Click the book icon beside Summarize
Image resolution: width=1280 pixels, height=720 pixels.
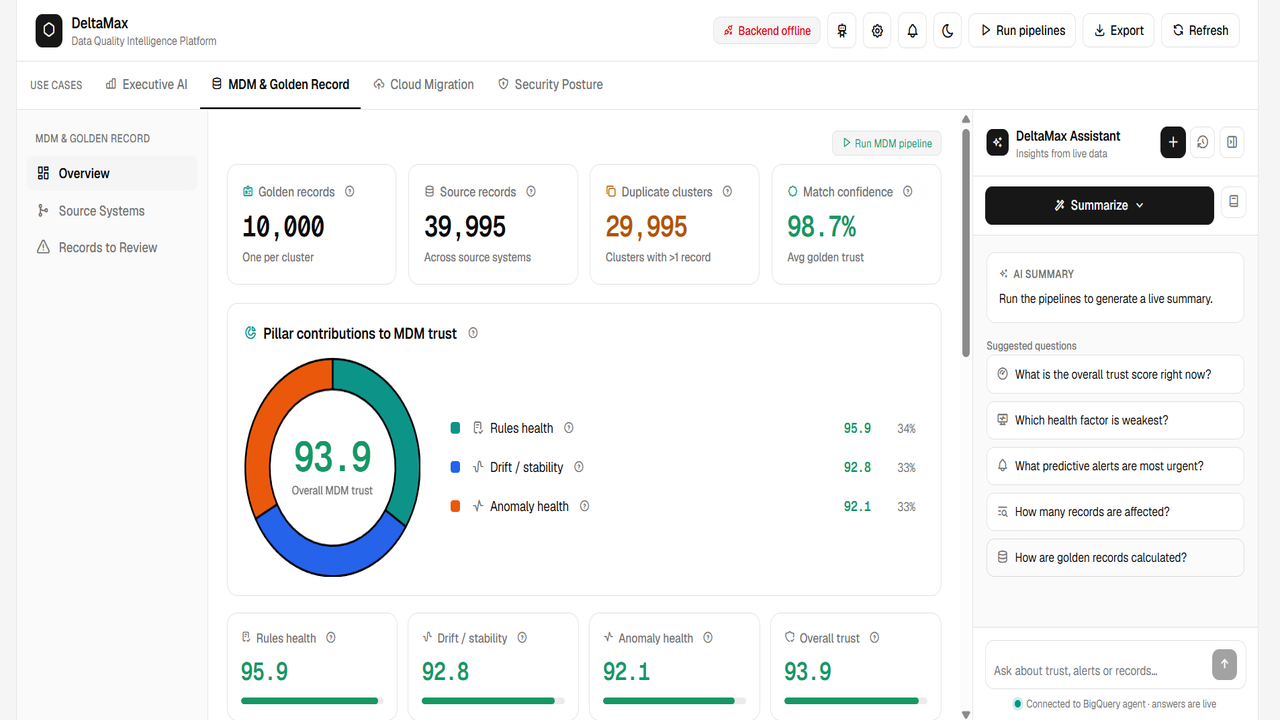(1234, 203)
